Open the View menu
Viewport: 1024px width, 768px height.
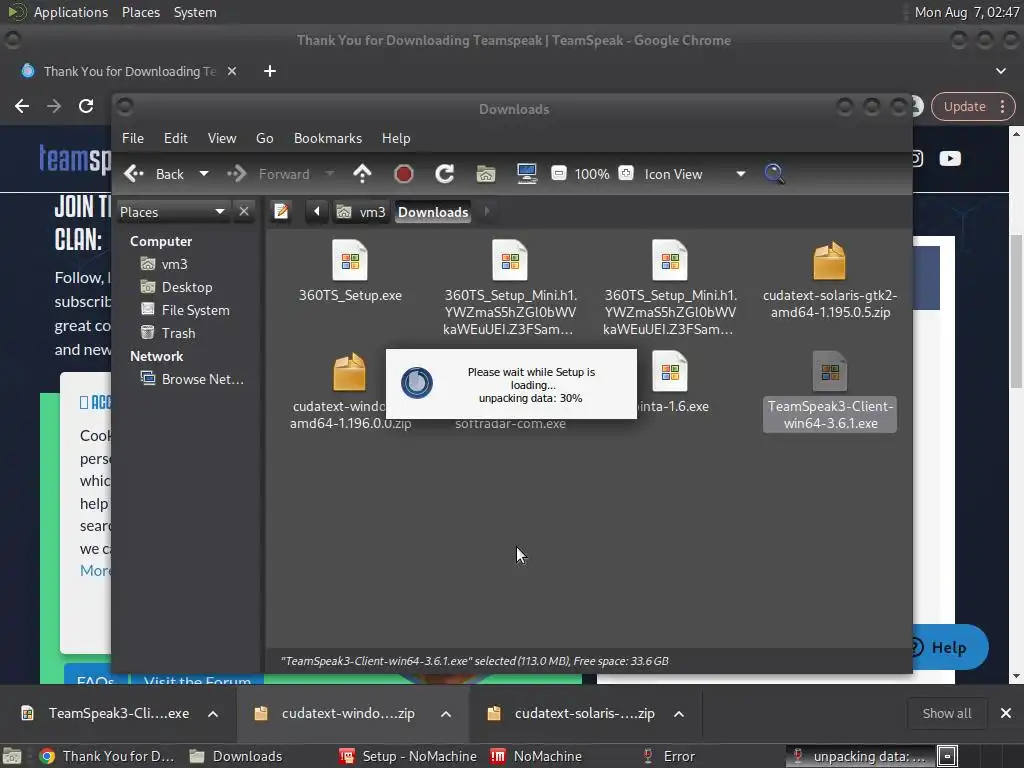(x=222, y=138)
